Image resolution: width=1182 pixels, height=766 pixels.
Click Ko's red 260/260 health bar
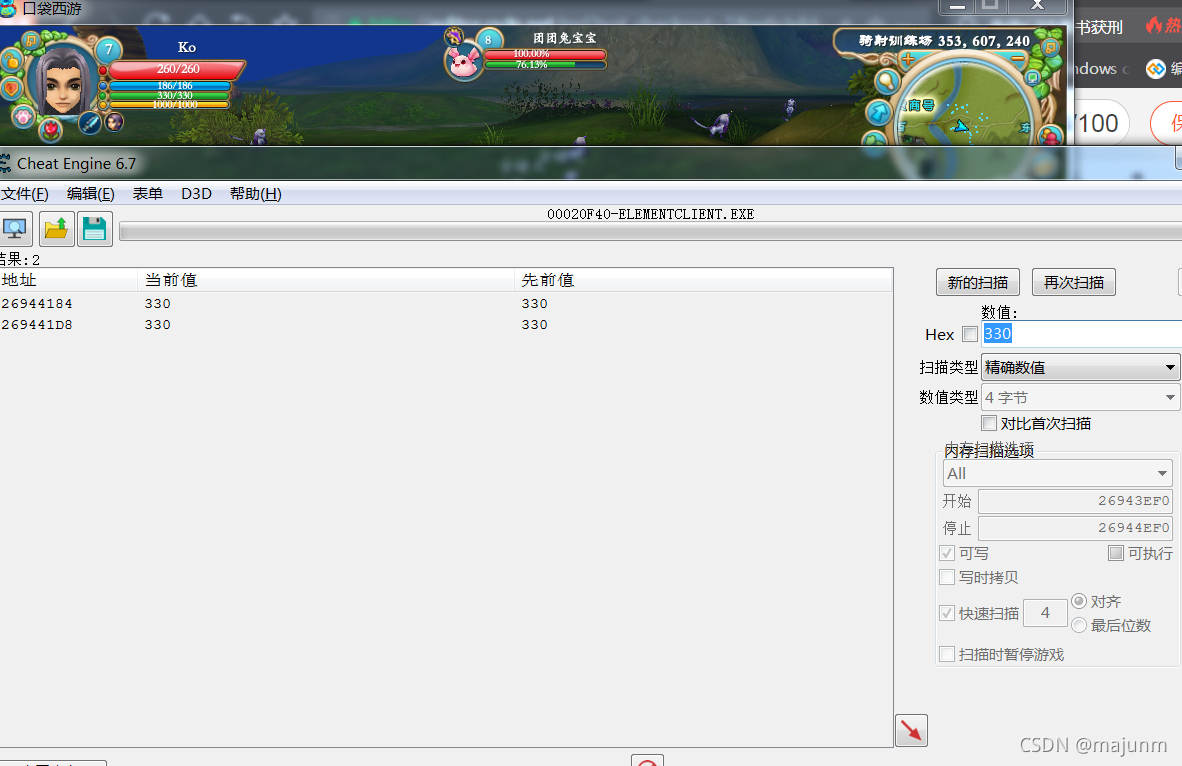(x=178, y=69)
